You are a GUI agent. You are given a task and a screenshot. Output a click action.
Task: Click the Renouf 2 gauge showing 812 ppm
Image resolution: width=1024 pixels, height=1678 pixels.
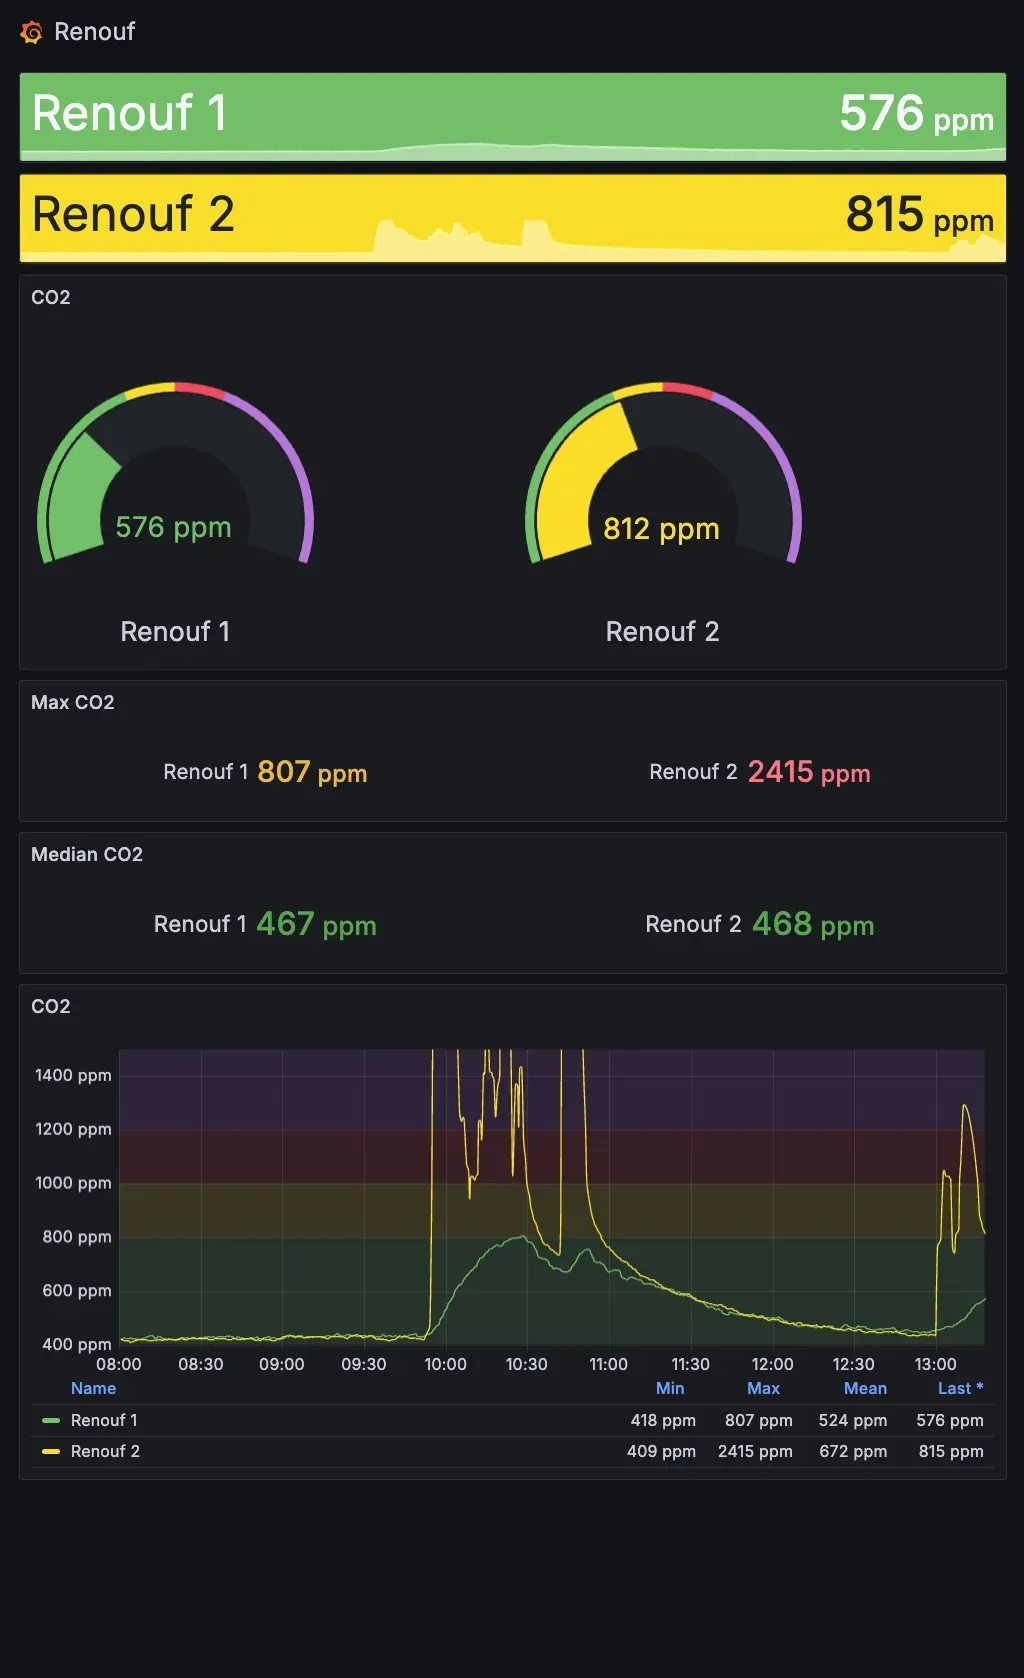[662, 480]
